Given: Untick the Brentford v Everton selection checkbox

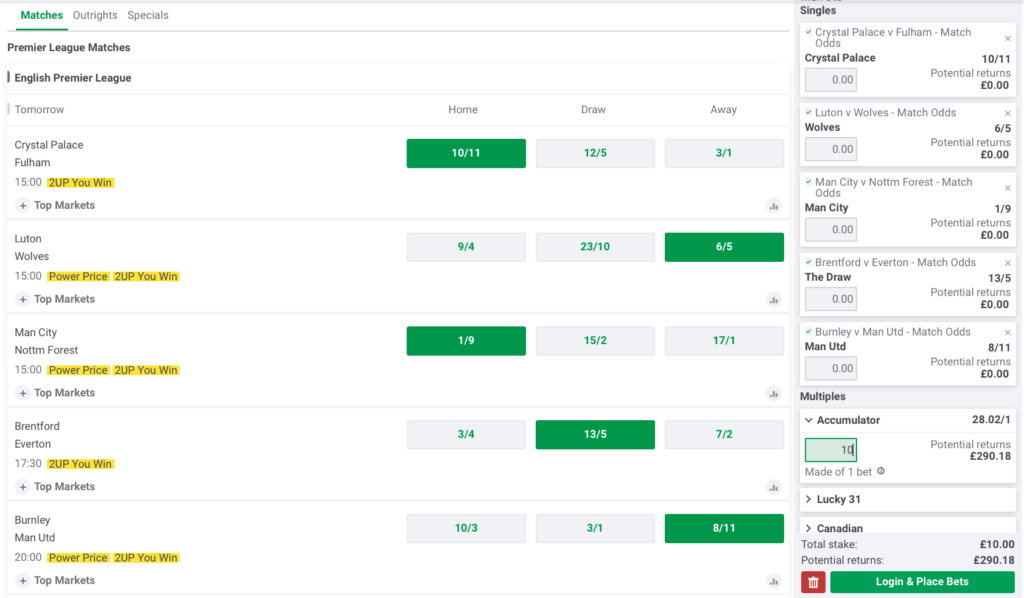Looking at the screenshot, I should tap(809, 262).
